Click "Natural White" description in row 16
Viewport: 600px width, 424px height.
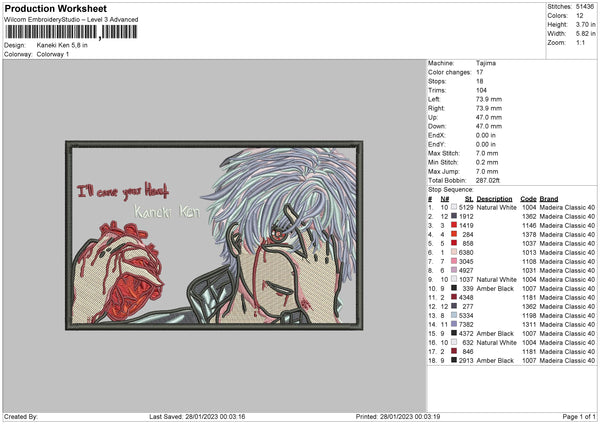click(497, 342)
